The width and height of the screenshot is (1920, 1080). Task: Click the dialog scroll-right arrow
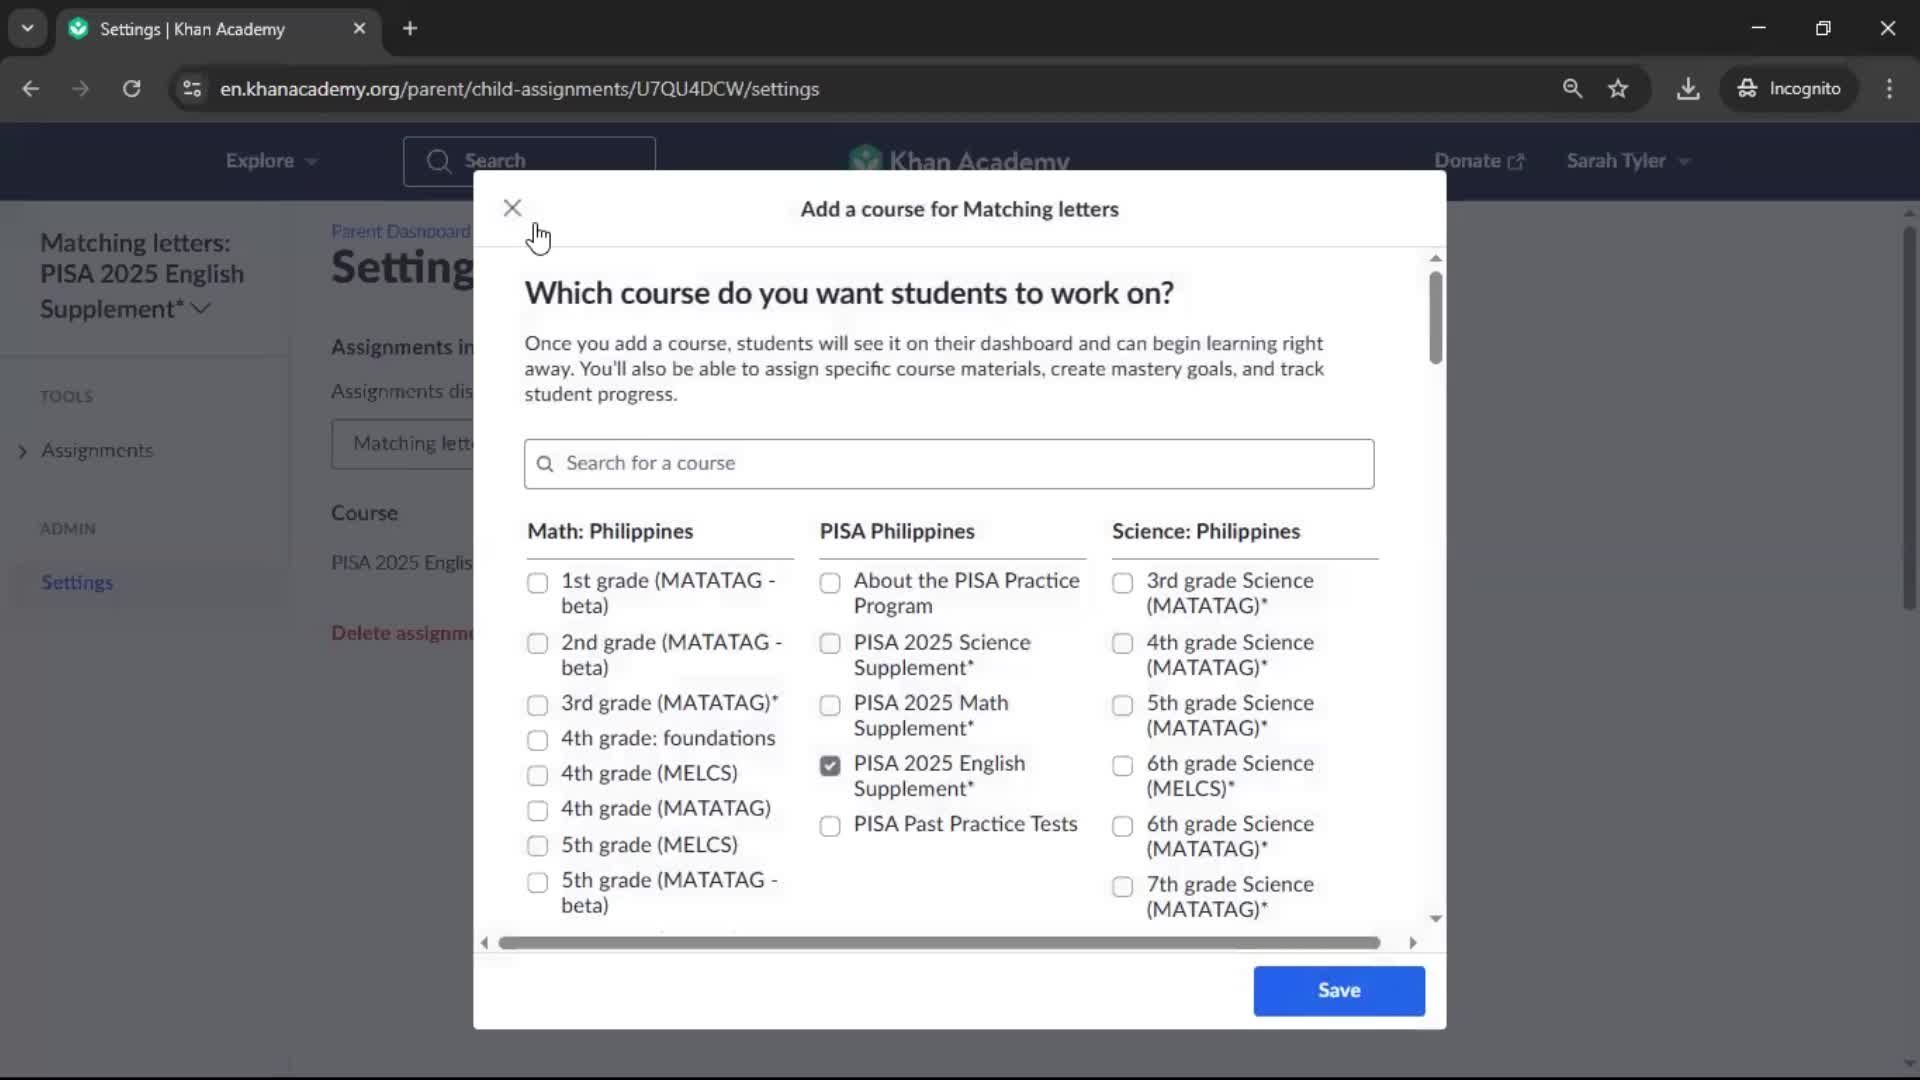(x=1412, y=942)
